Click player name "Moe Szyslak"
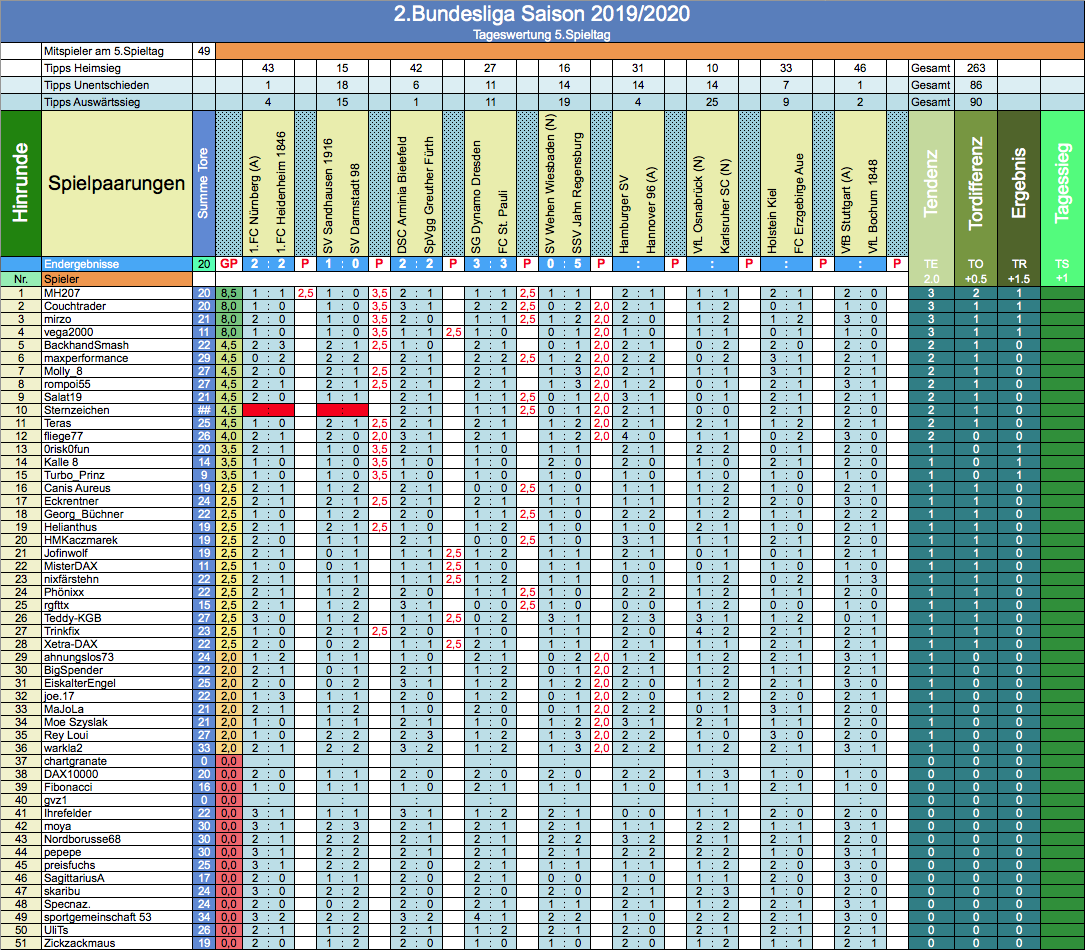1085x950 pixels. click(x=76, y=722)
